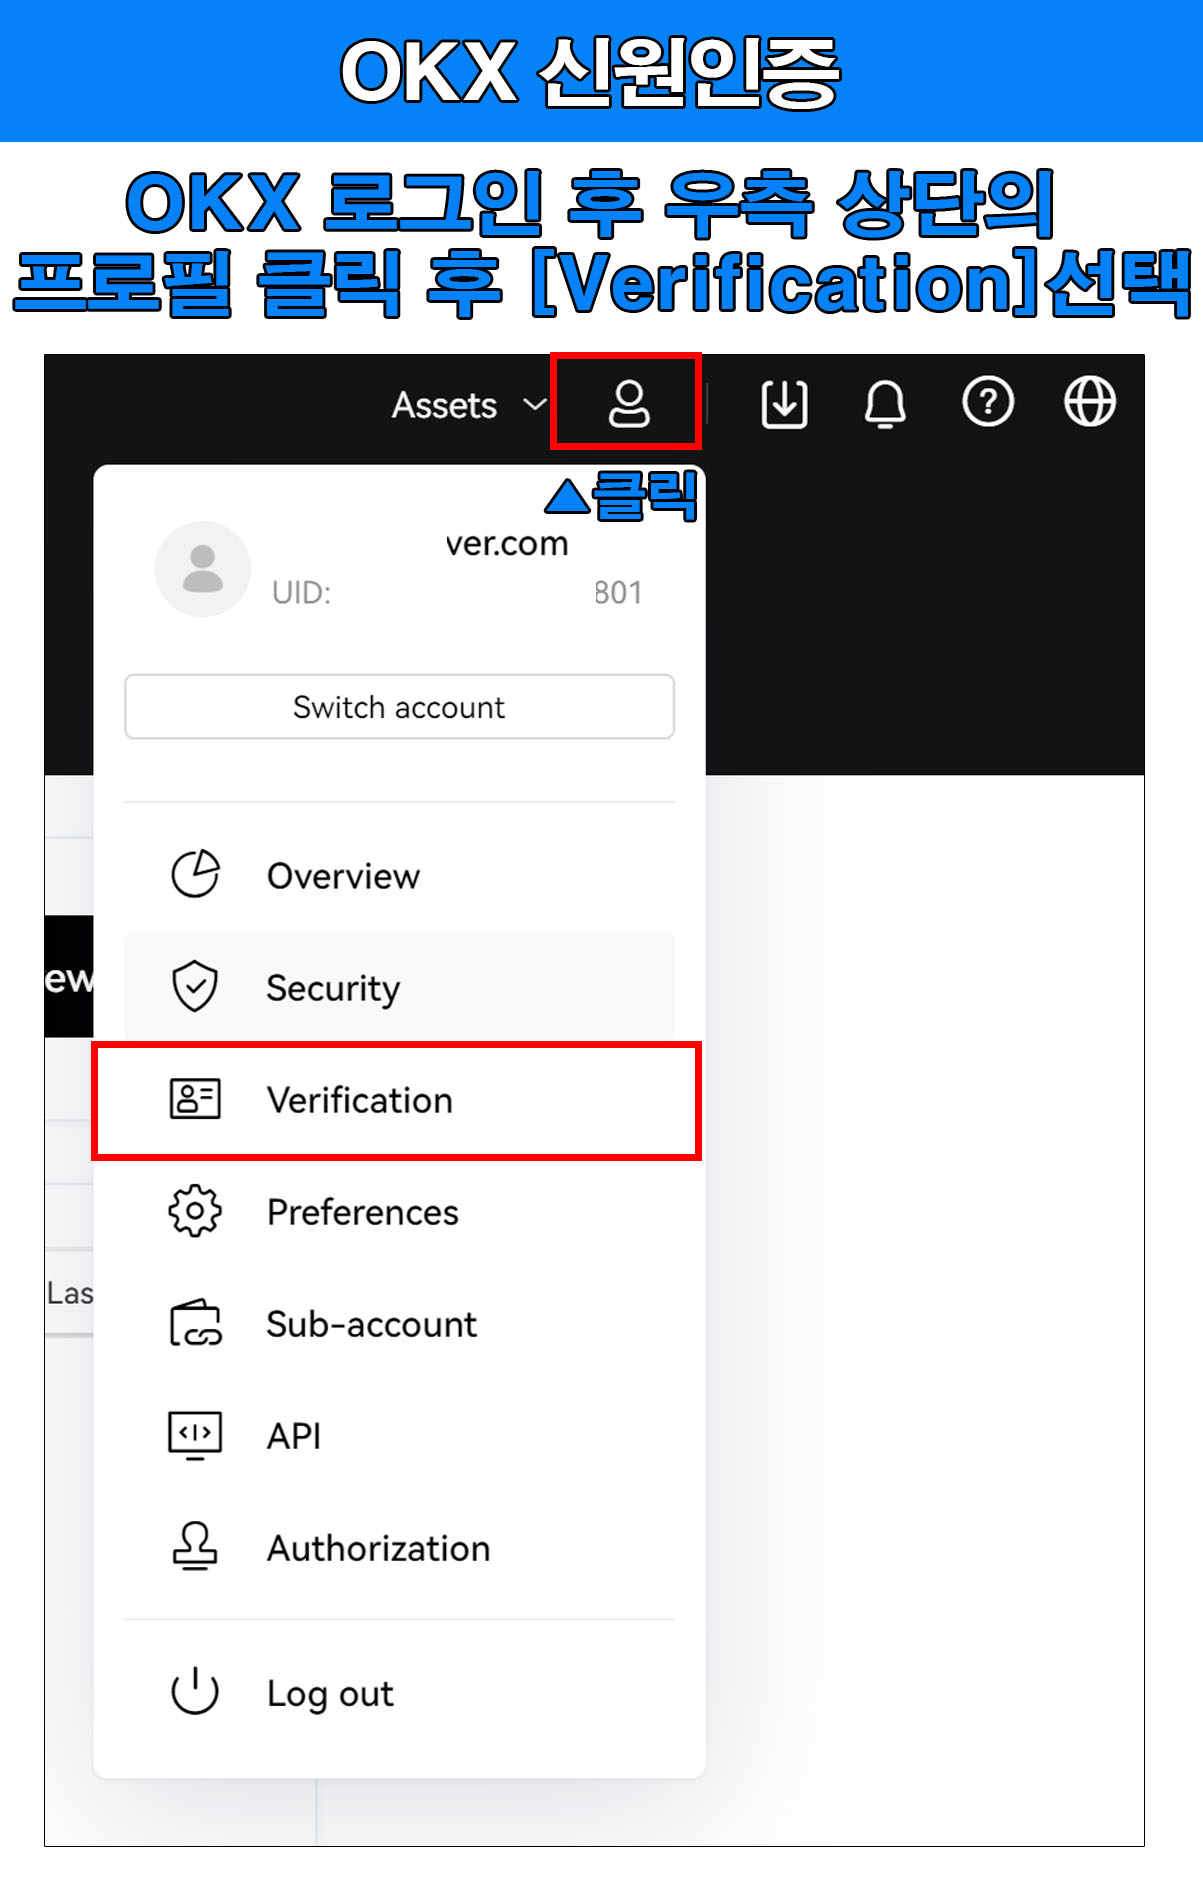Open the API menu entry

(x=399, y=1436)
